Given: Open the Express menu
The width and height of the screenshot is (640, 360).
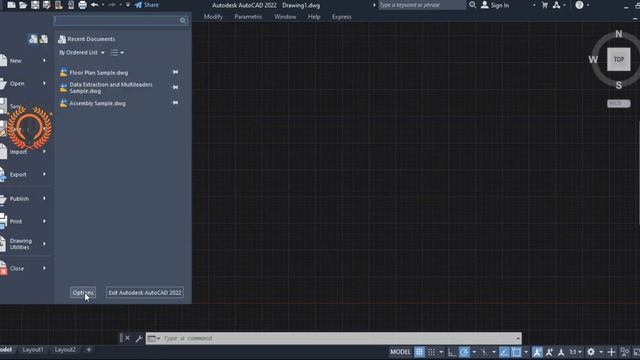Looking at the screenshot, I should 342,17.
